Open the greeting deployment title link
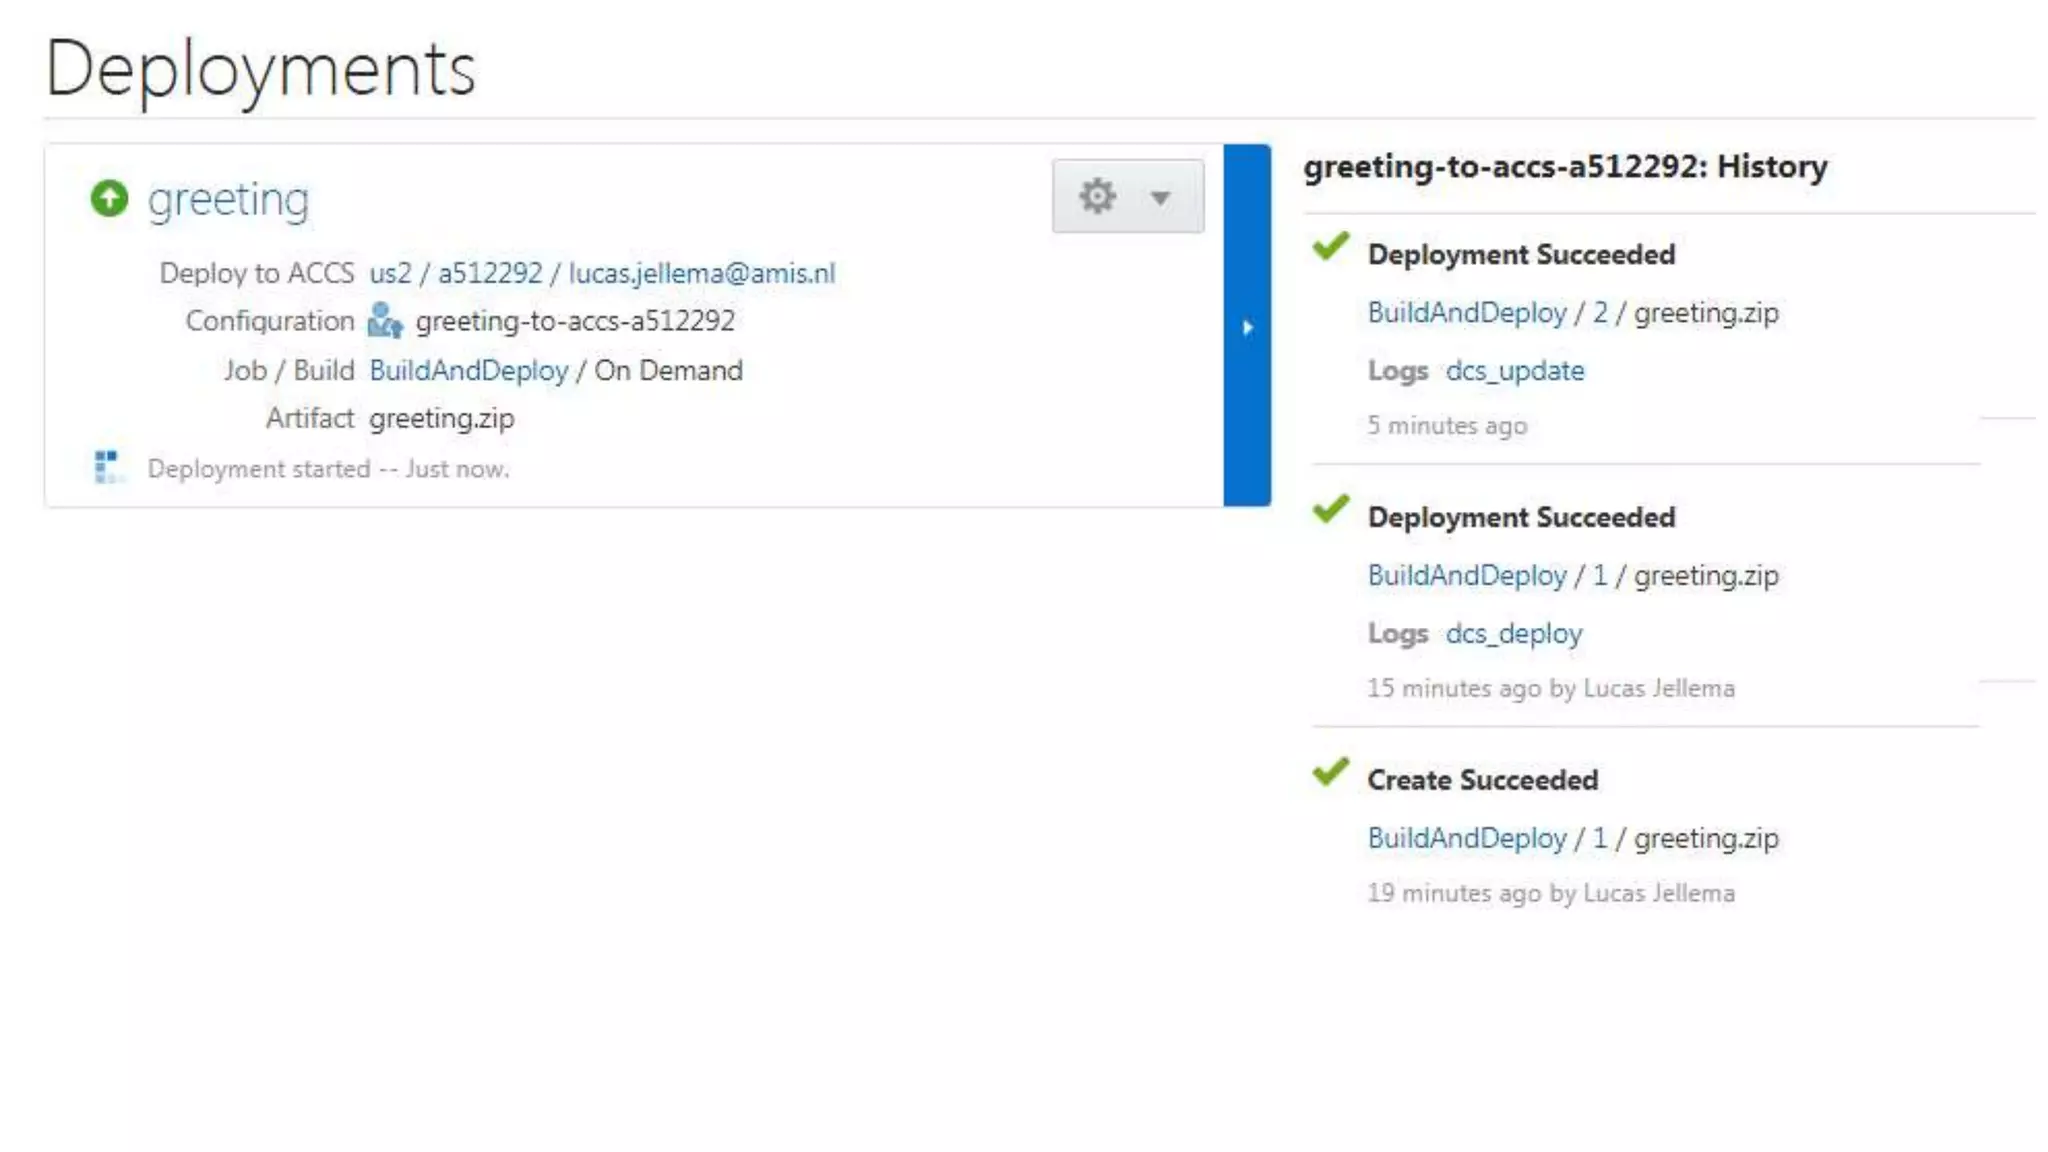Image resolution: width=2048 pixels, height=1152 pixels. pos(228,198)
